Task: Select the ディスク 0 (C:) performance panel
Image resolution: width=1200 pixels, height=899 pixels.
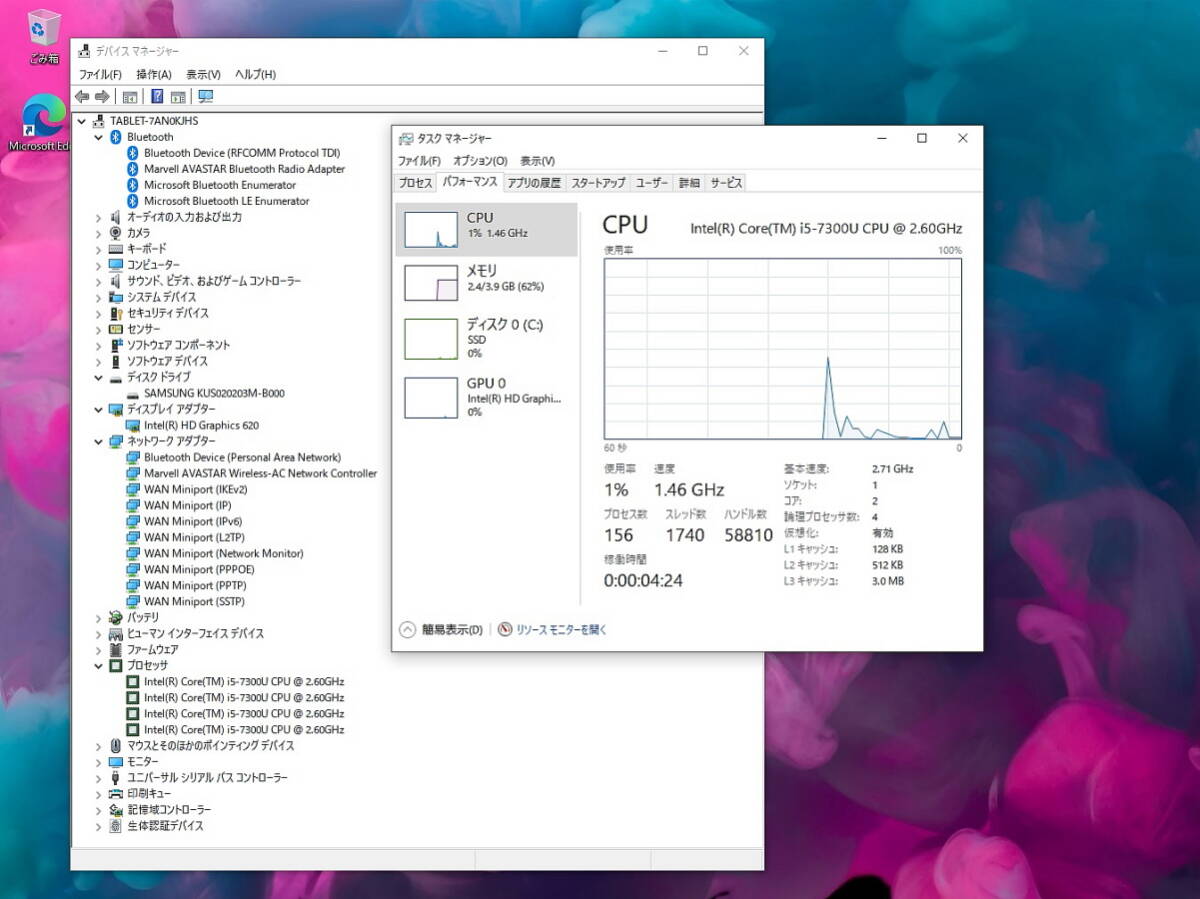Action: [x=487, y=338]
